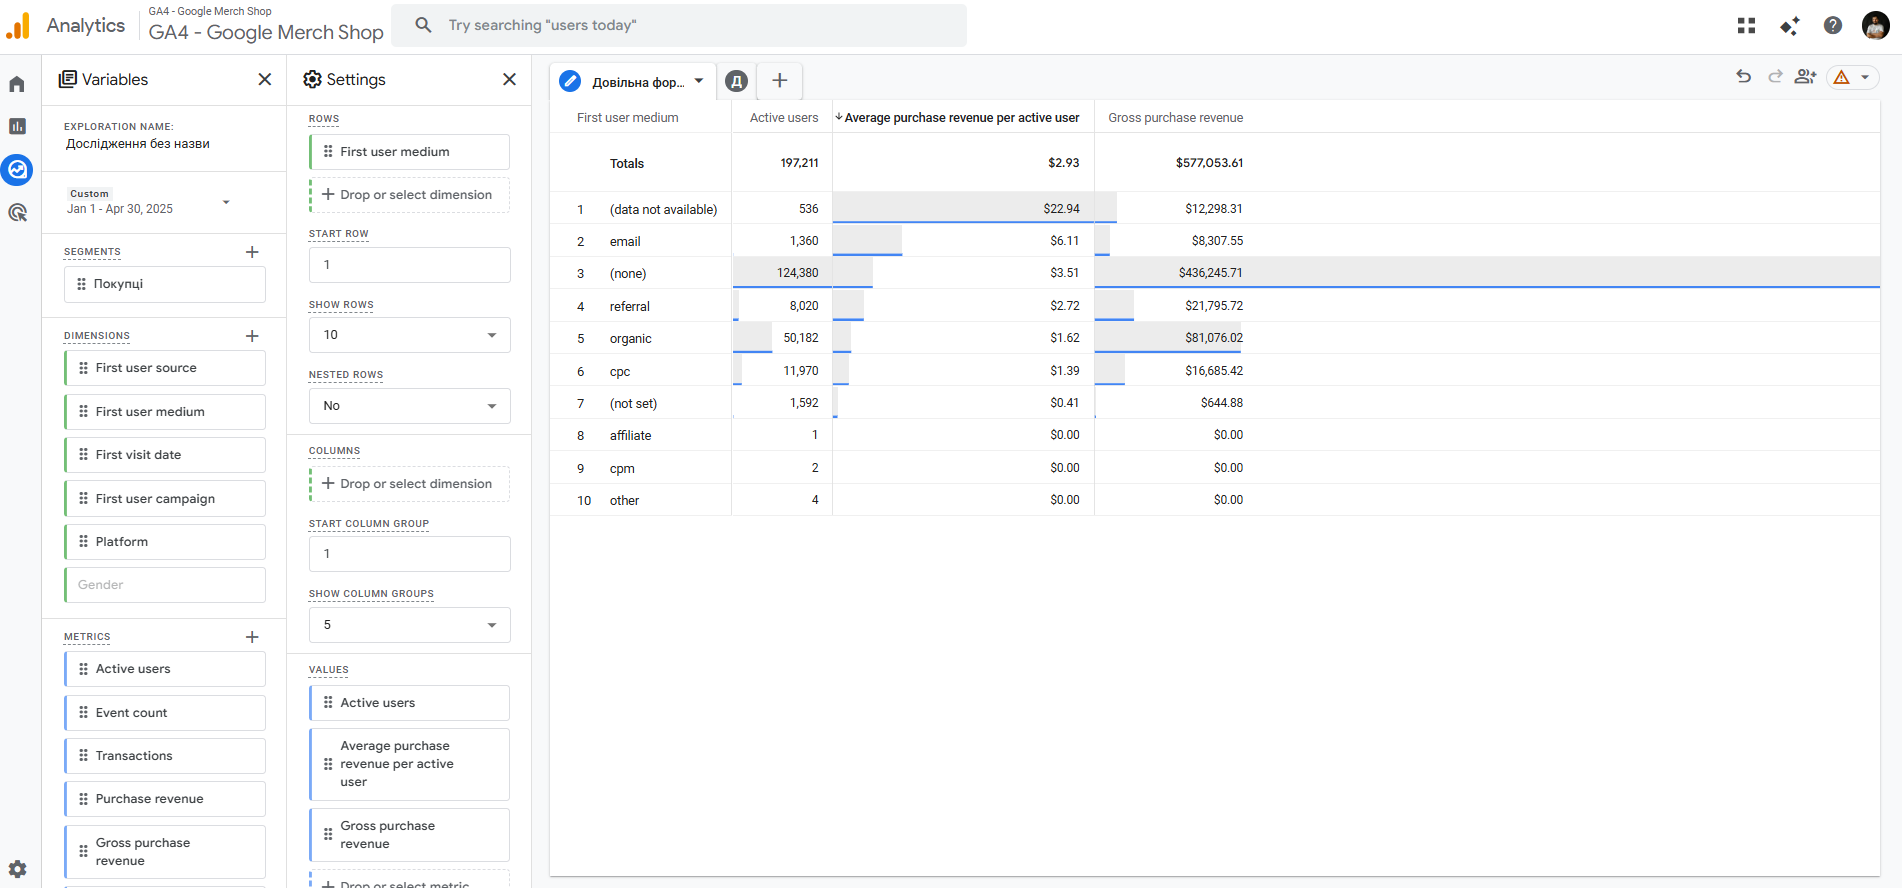The image size is (1902, 888).
Task: Click Drop or select dimension under Rows
Action: pos(410,195)
